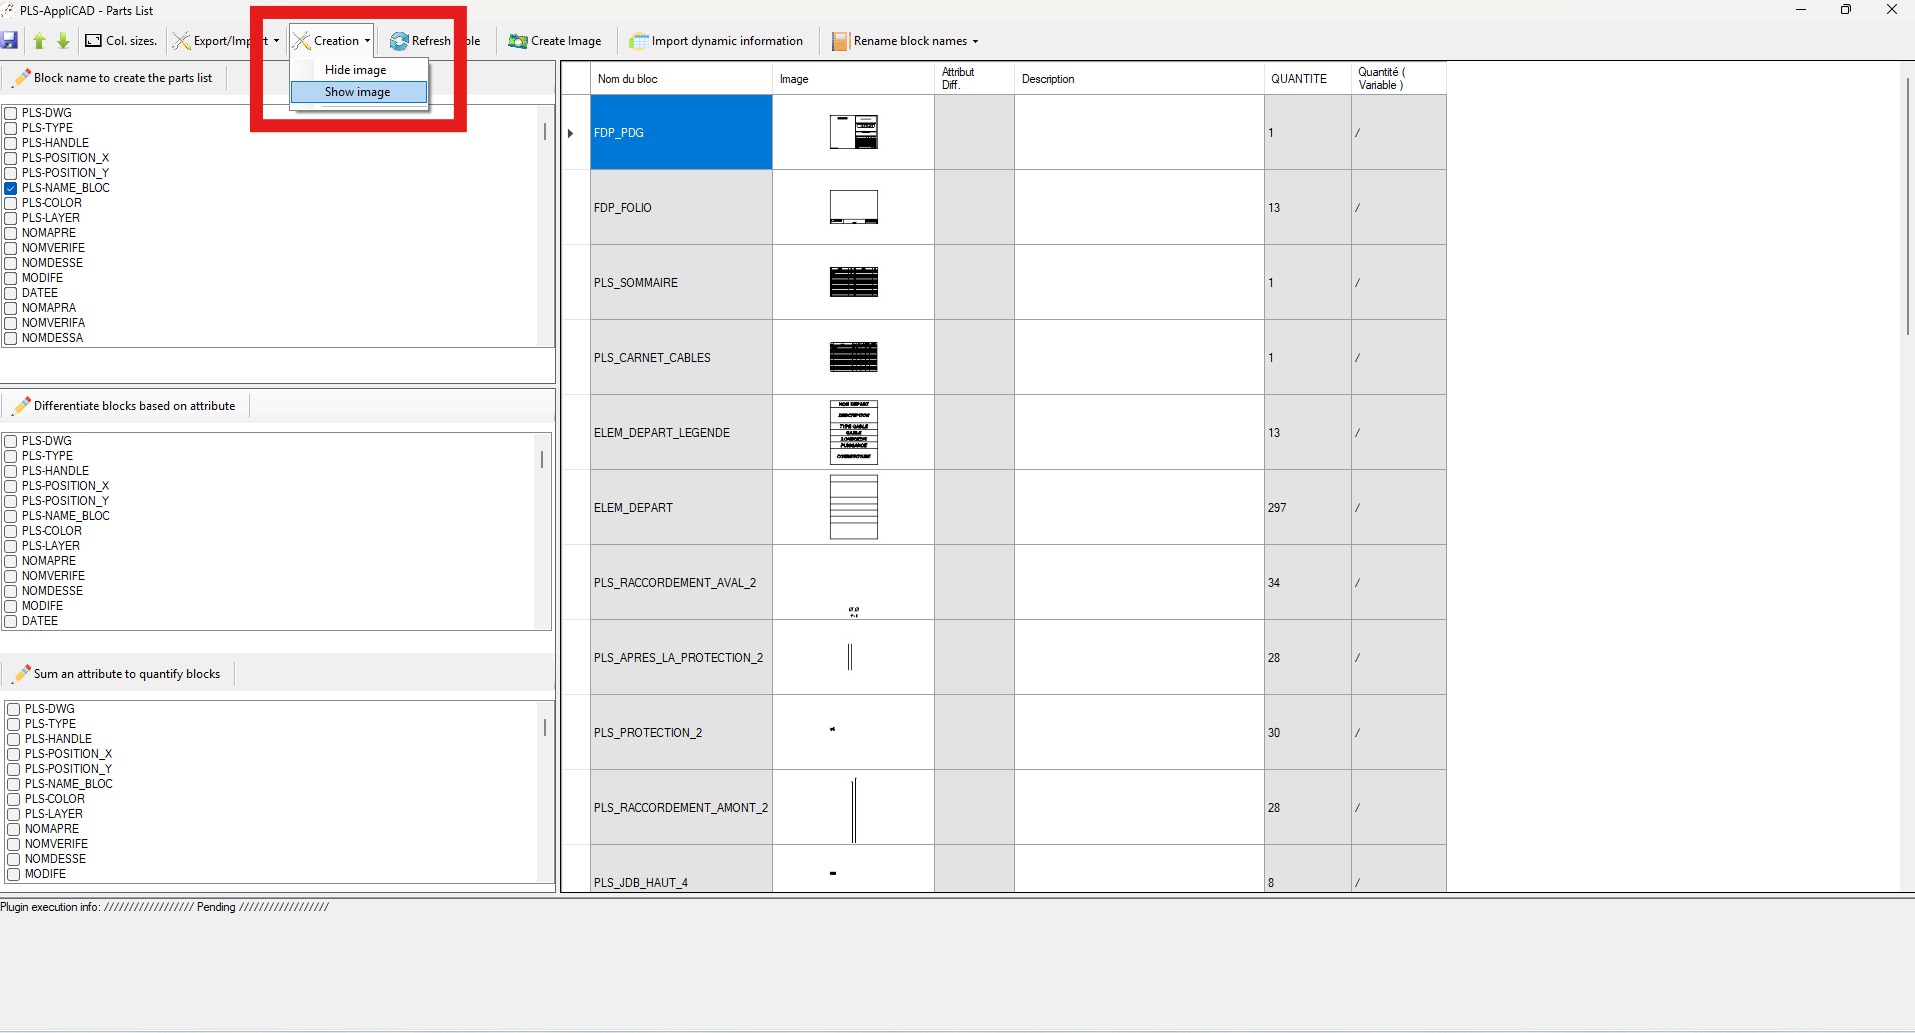Select the ELEM_DEPART_LEGENDE image thumbnail
This screenshot has width=1915, height=1033.
tap(853, 432)
